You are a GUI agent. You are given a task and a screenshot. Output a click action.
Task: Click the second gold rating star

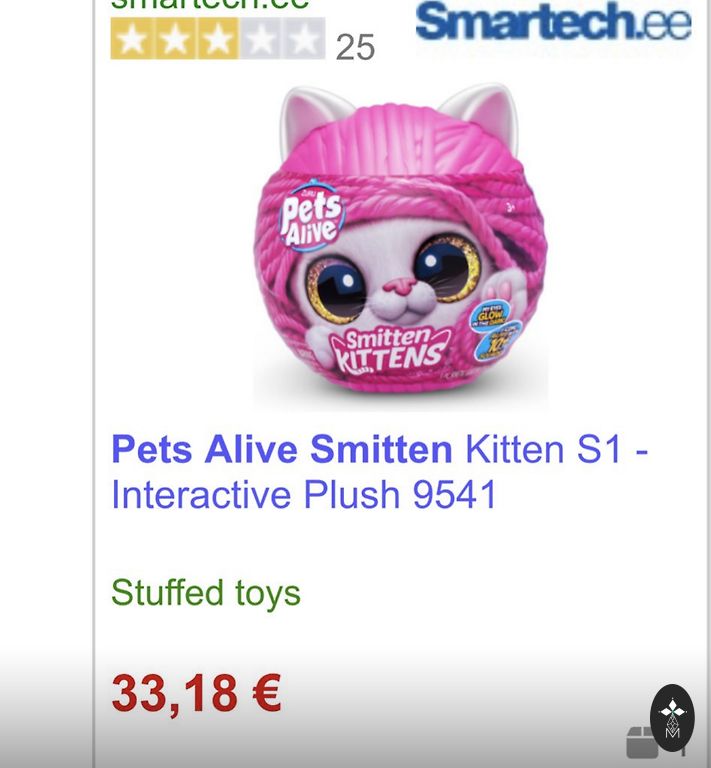click(x=174, y=40)
